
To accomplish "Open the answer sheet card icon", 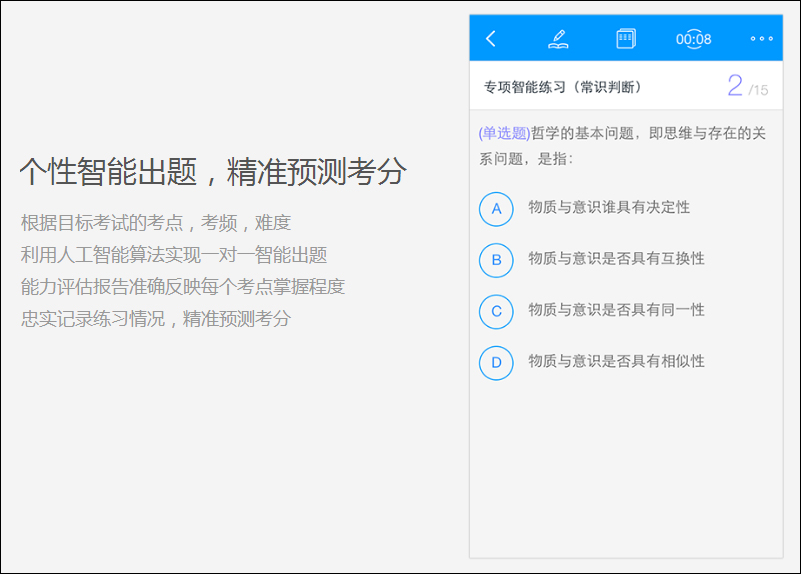I will point(625,39).
